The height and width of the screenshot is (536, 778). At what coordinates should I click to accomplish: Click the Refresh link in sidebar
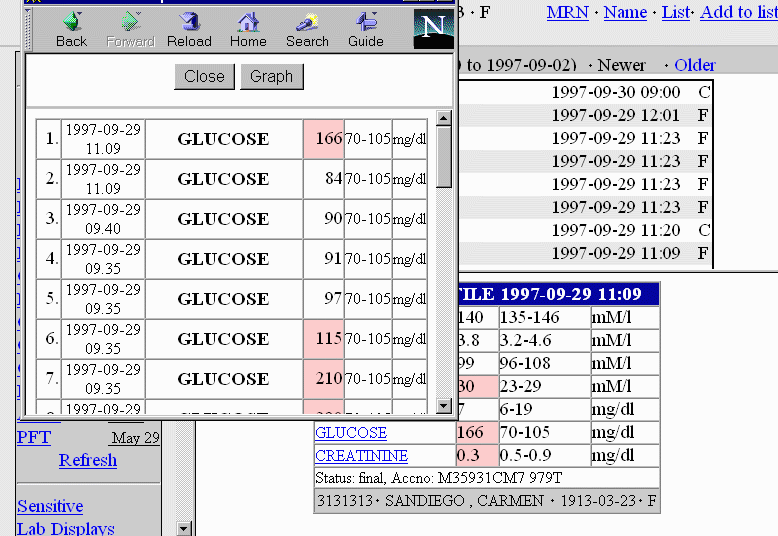pyautogui.click(x=87, y=460)
